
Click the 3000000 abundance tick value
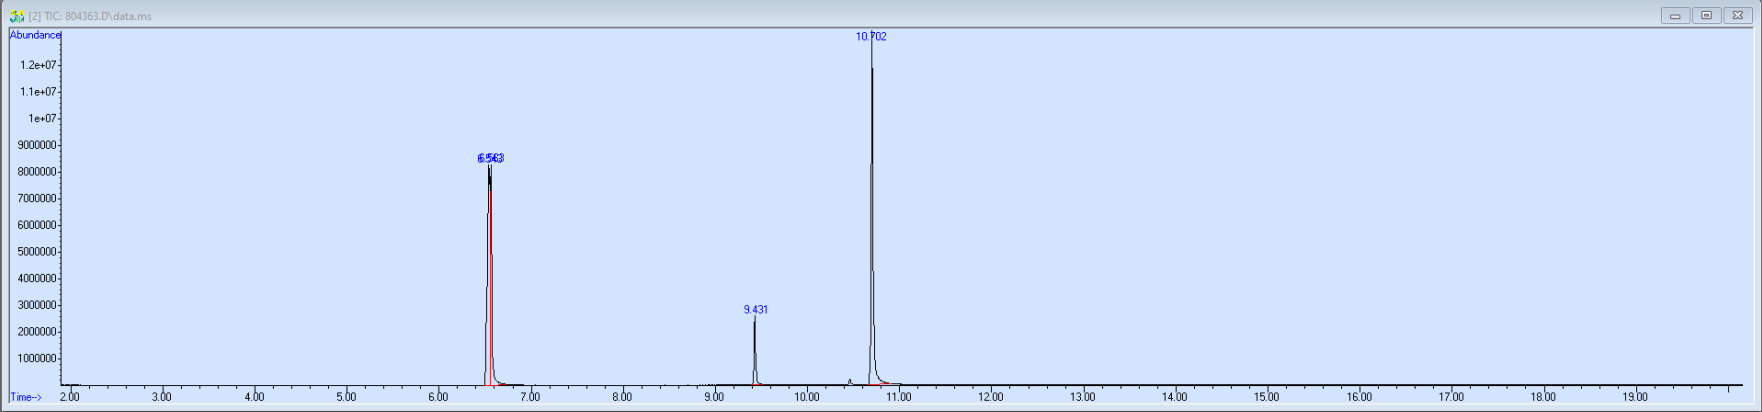[x=37, y=305]
